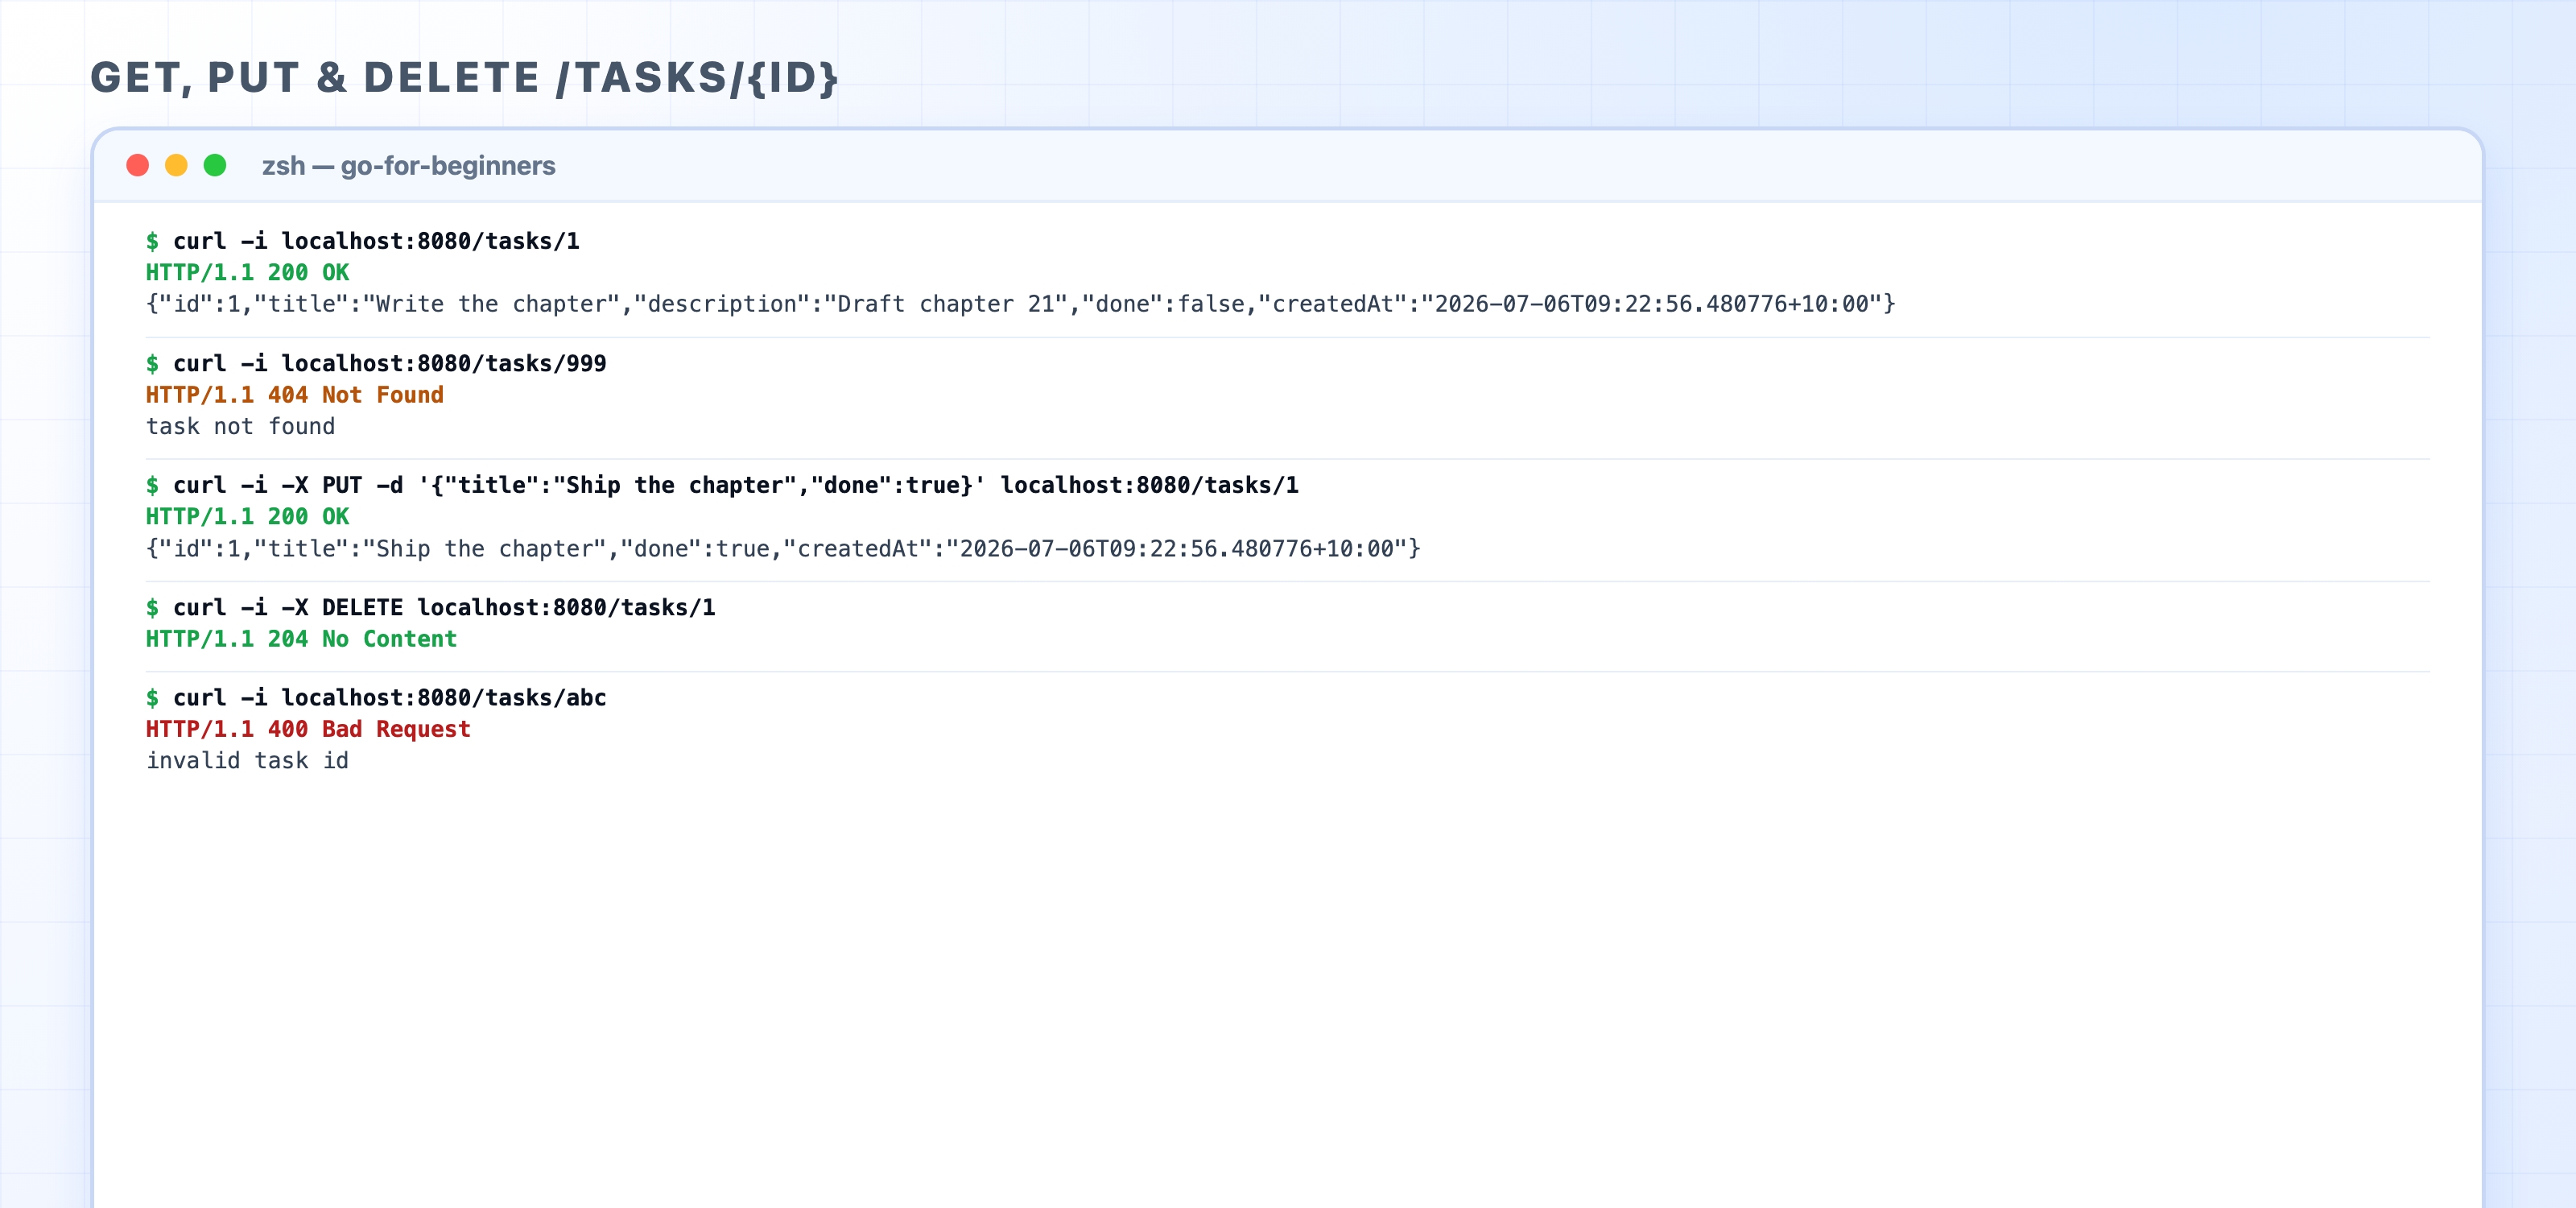Click the 'task not found' response text
The width and height of the screenshot is (2576, 1208).
[240, 426]
